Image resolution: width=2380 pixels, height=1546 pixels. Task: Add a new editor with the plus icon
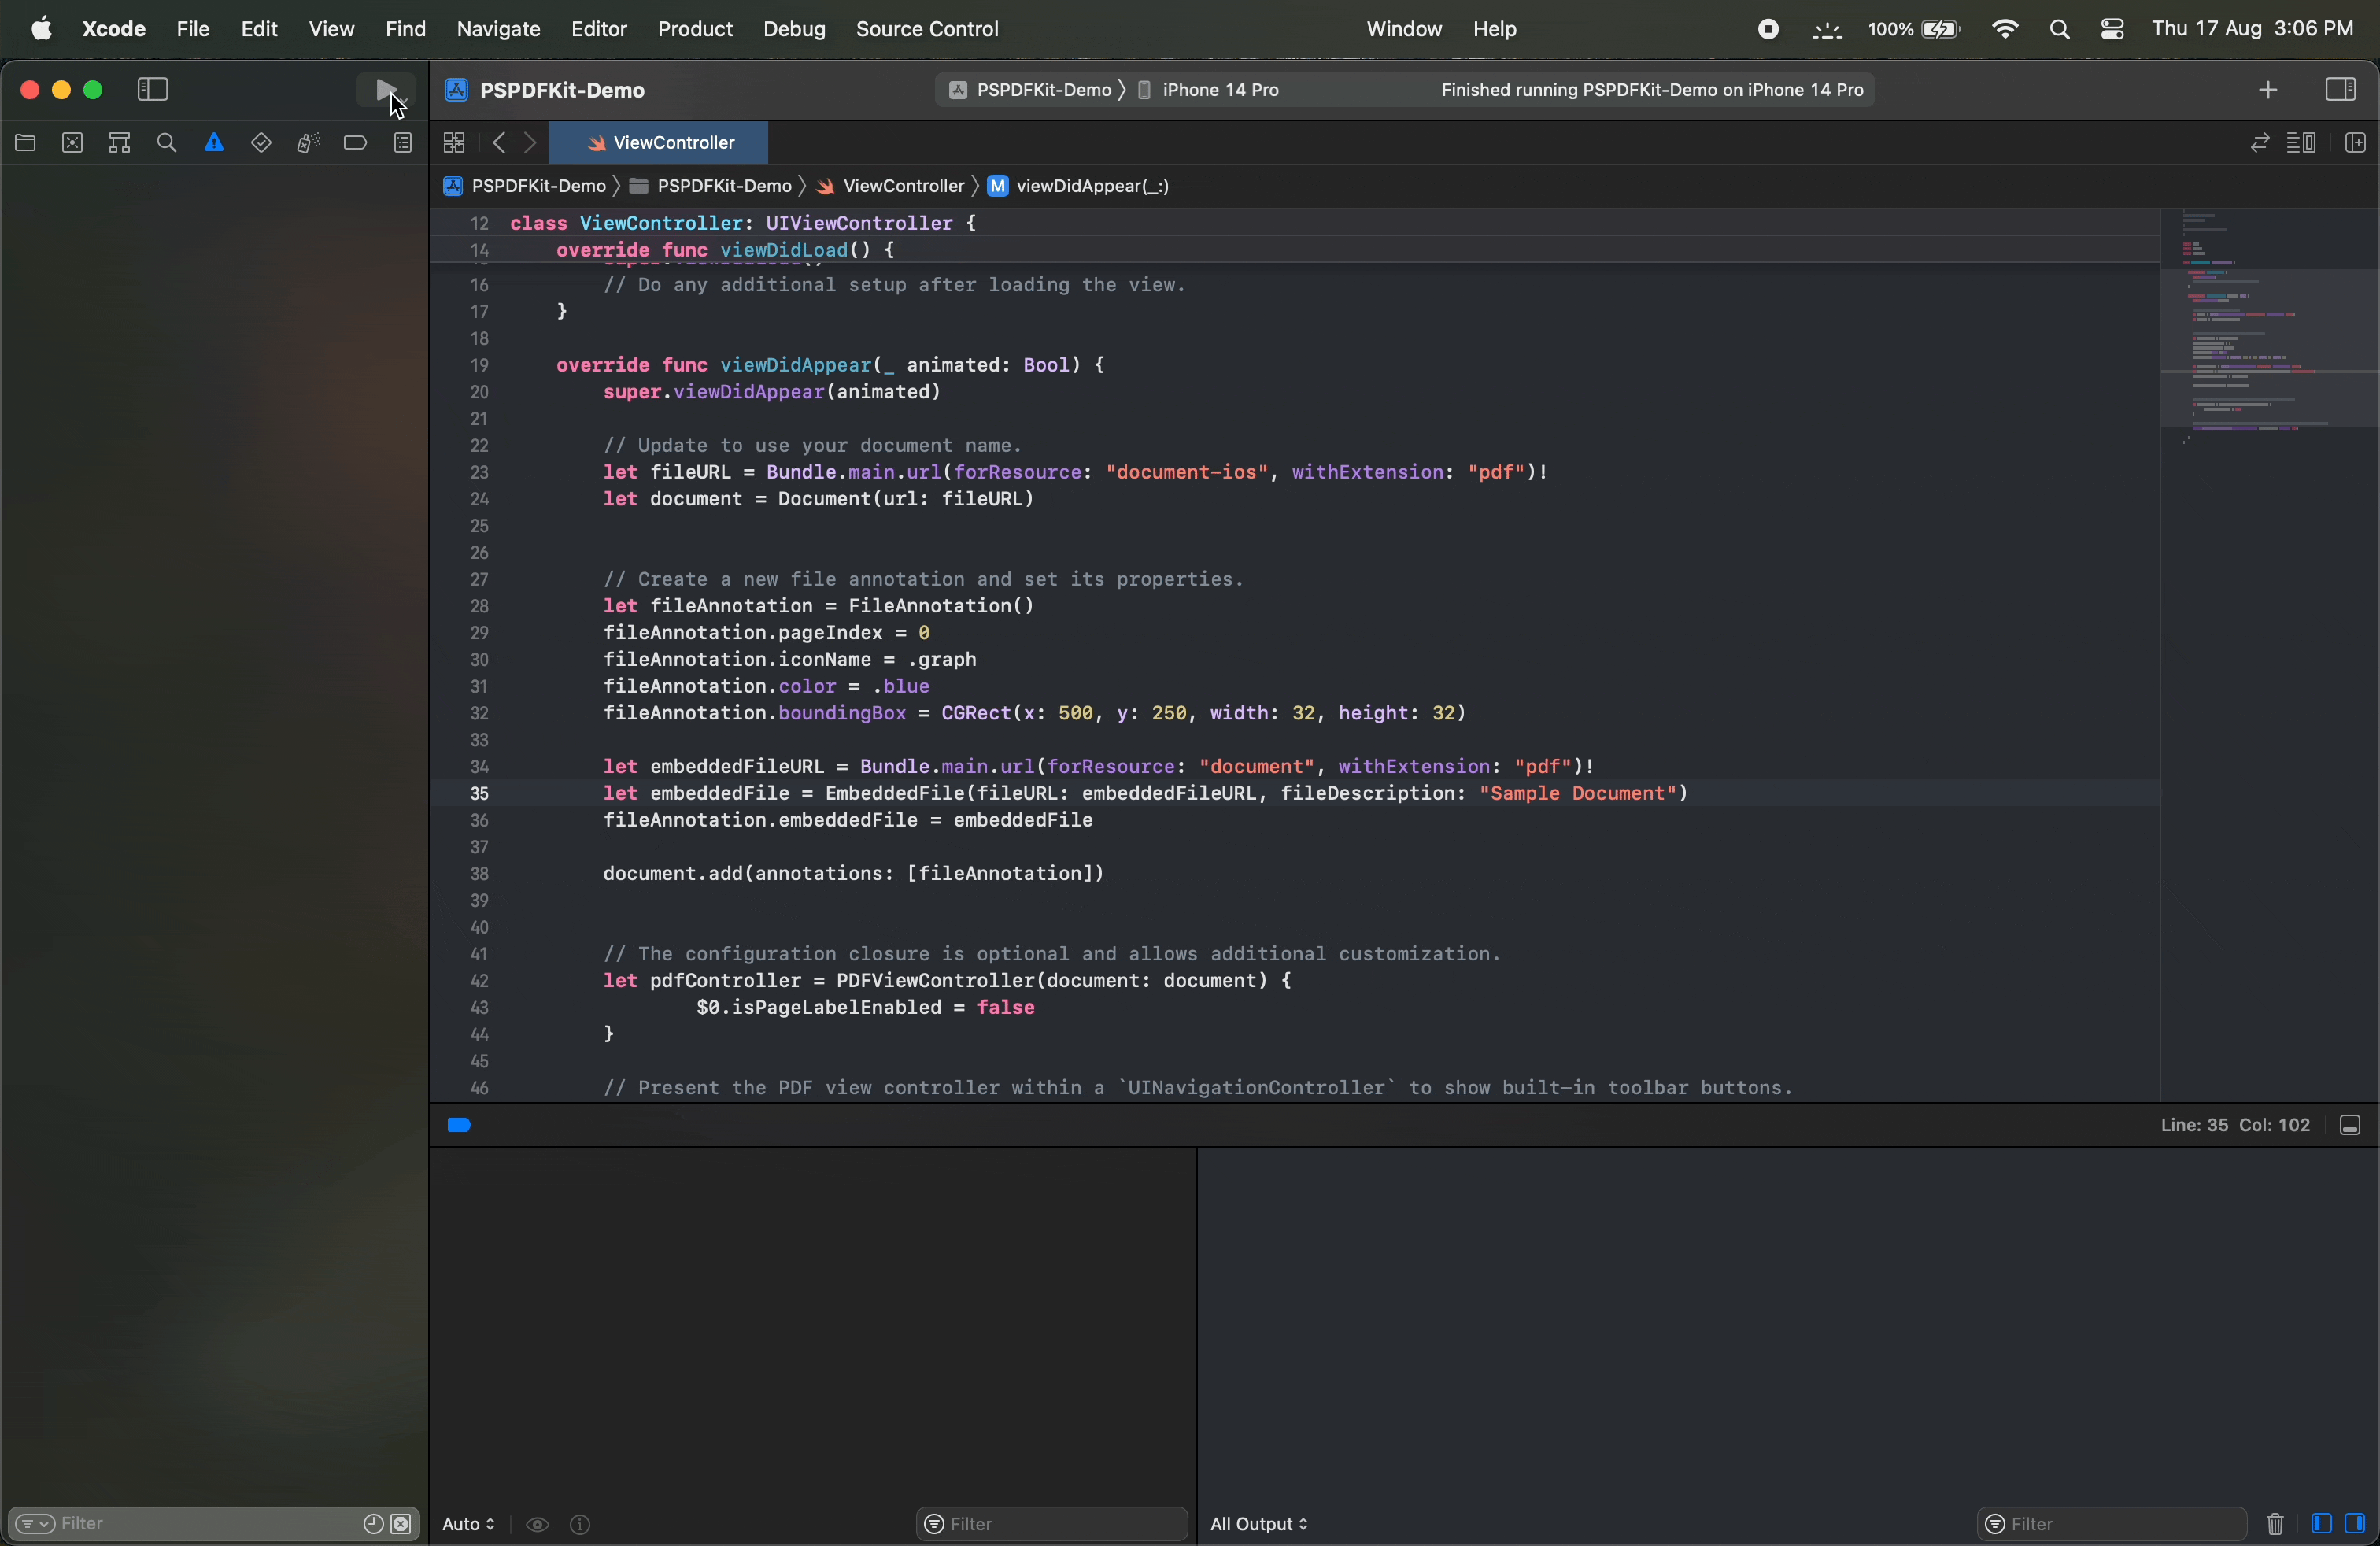click(2267, 90)
